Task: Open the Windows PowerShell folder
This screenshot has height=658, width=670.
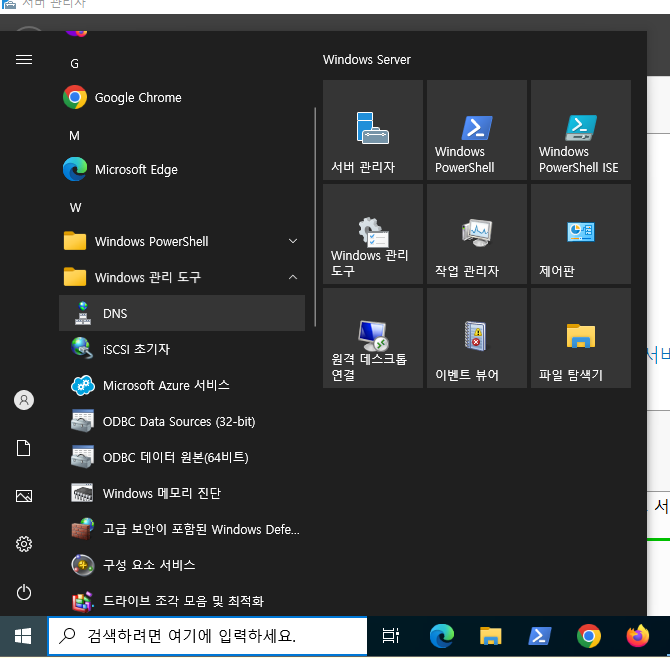Action: coord(182,241)
